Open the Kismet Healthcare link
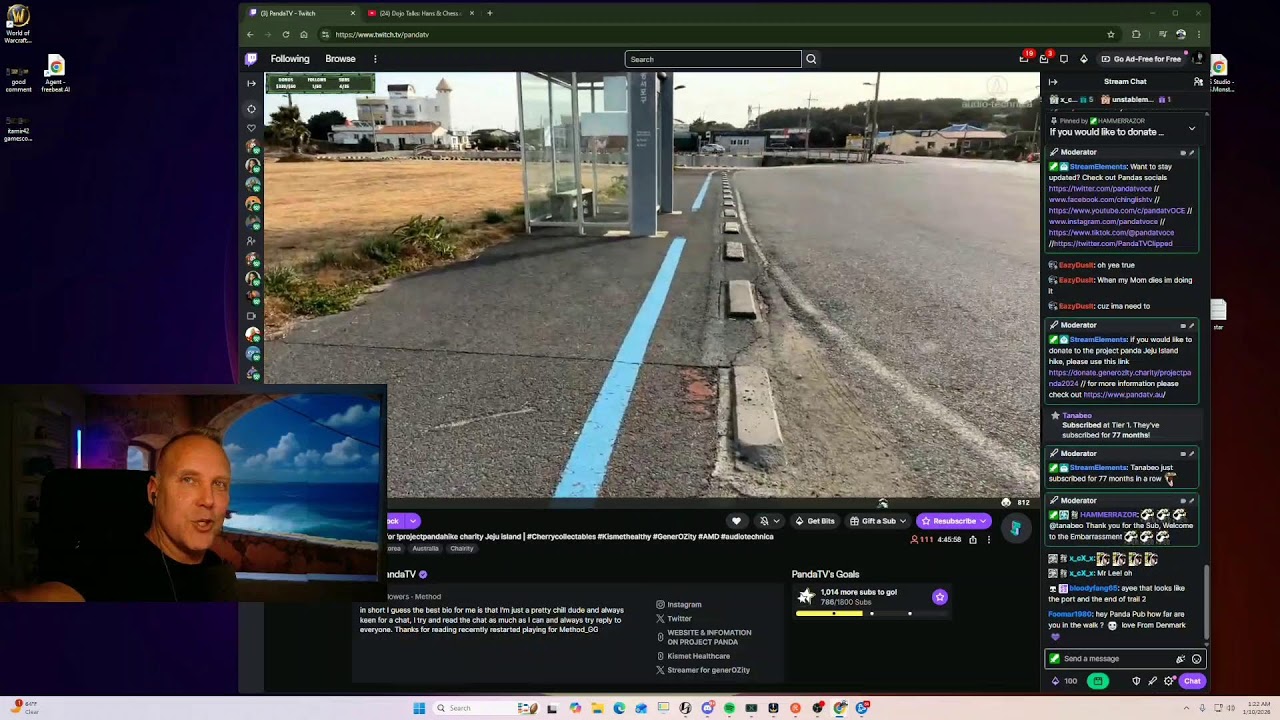Screen dimensions: 1280x720 [x=693, y=656]
